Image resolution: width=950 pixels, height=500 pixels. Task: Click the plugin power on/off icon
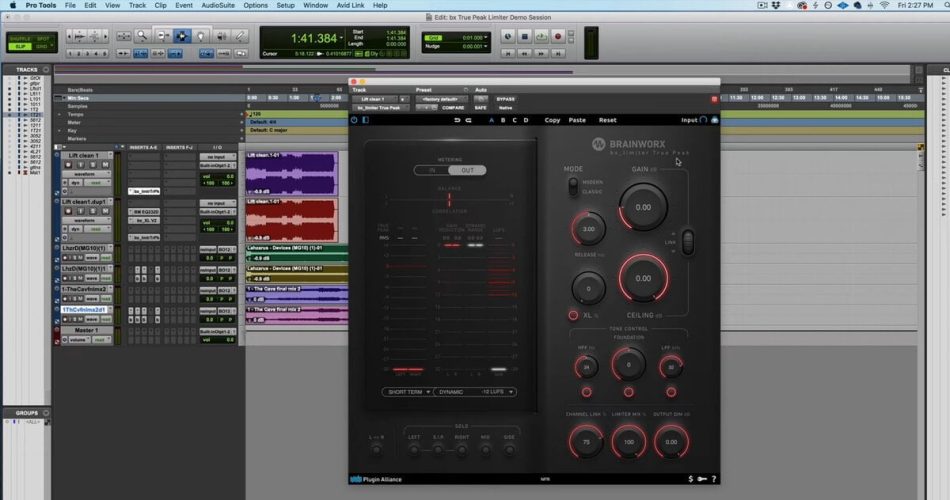[354, 120]
